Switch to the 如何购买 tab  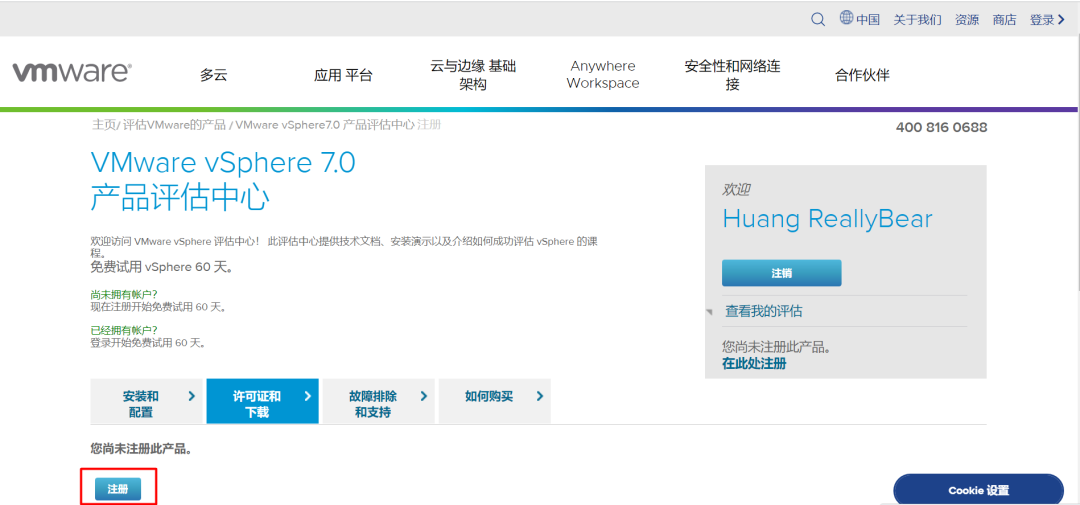coord(495,401)
